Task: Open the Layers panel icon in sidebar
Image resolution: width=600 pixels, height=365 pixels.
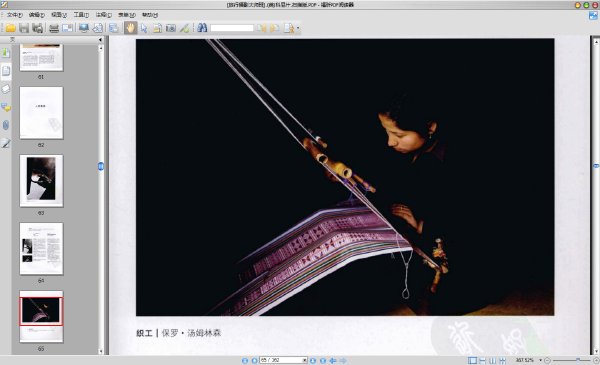Action: pos(6,89)
